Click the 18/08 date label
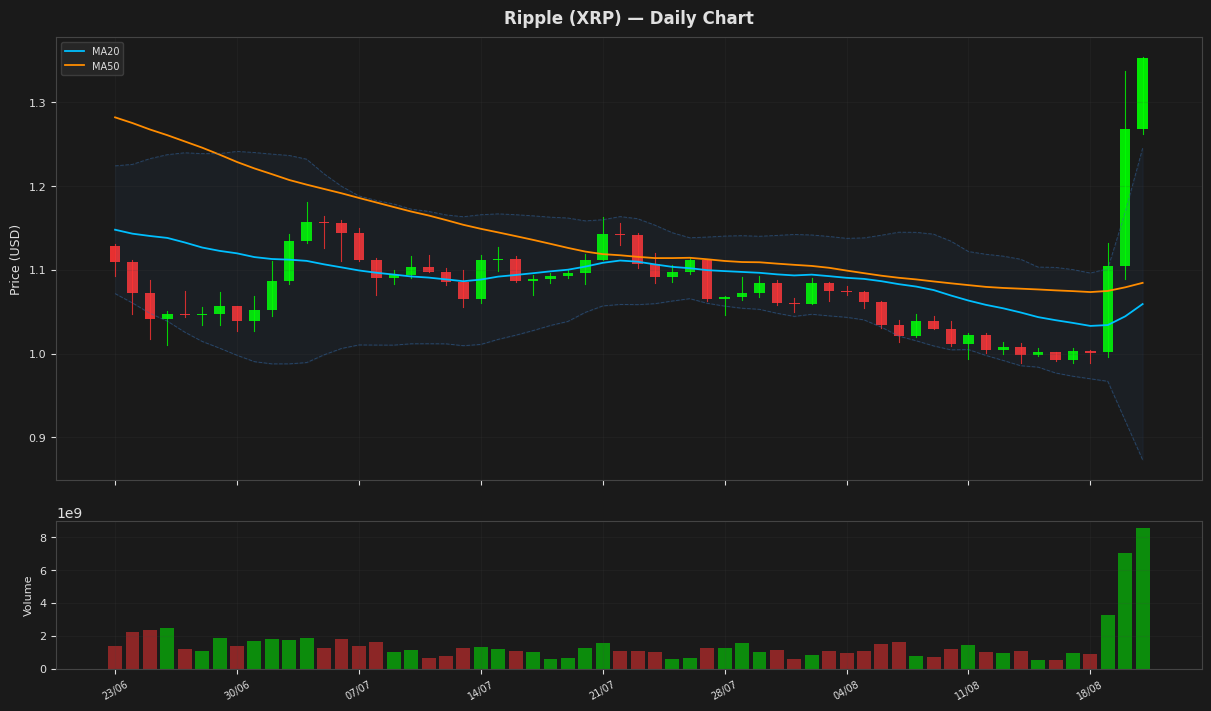 click(x=1090, y=689)
